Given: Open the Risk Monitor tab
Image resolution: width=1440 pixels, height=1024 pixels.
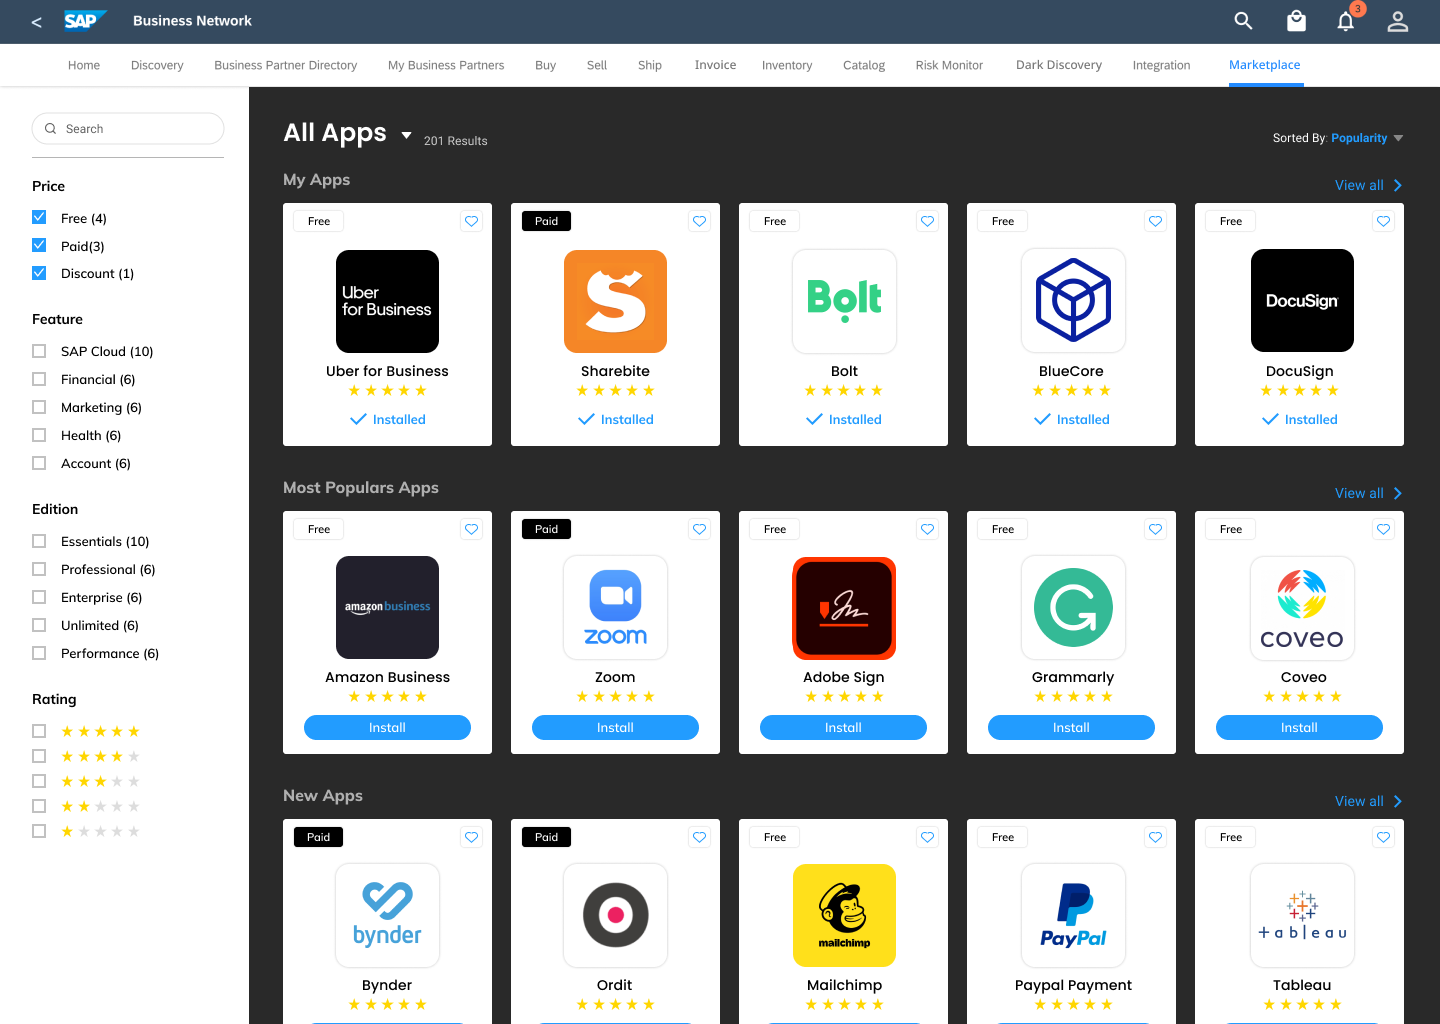Looking at the screenshot, I should coord(949,65).
